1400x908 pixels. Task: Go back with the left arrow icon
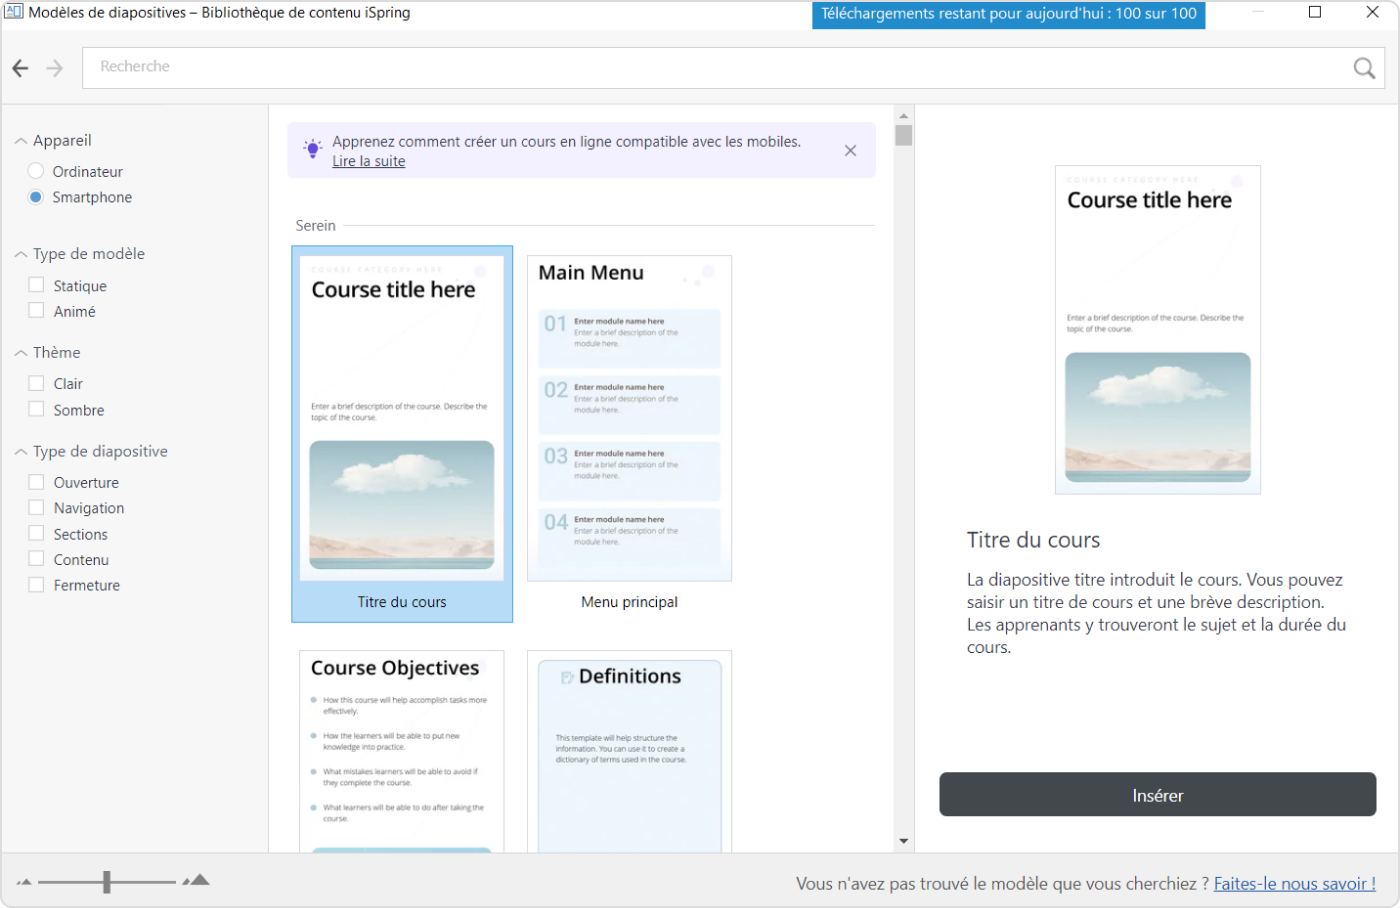pyautogui.click(x=20, y=68)
